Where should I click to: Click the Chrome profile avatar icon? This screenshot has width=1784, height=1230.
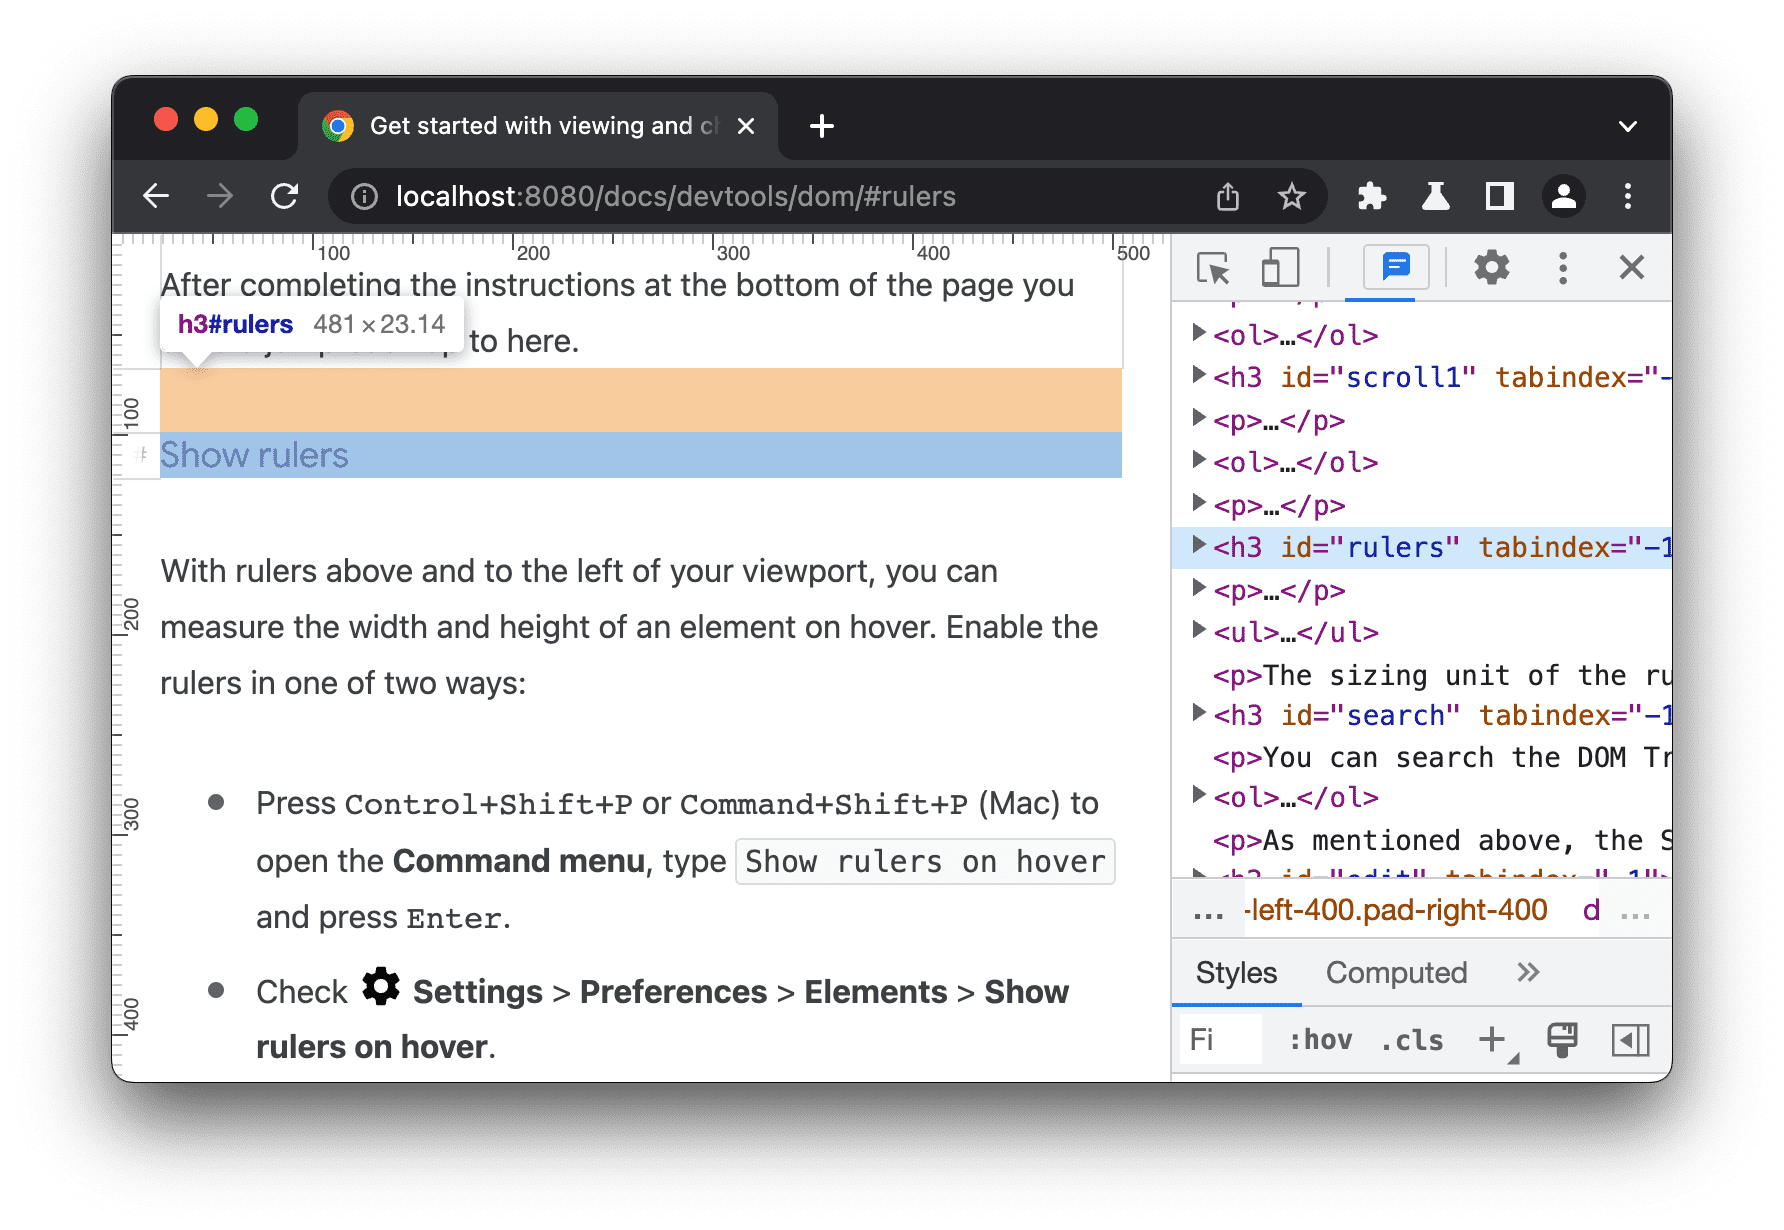(x=1563, y=196)
